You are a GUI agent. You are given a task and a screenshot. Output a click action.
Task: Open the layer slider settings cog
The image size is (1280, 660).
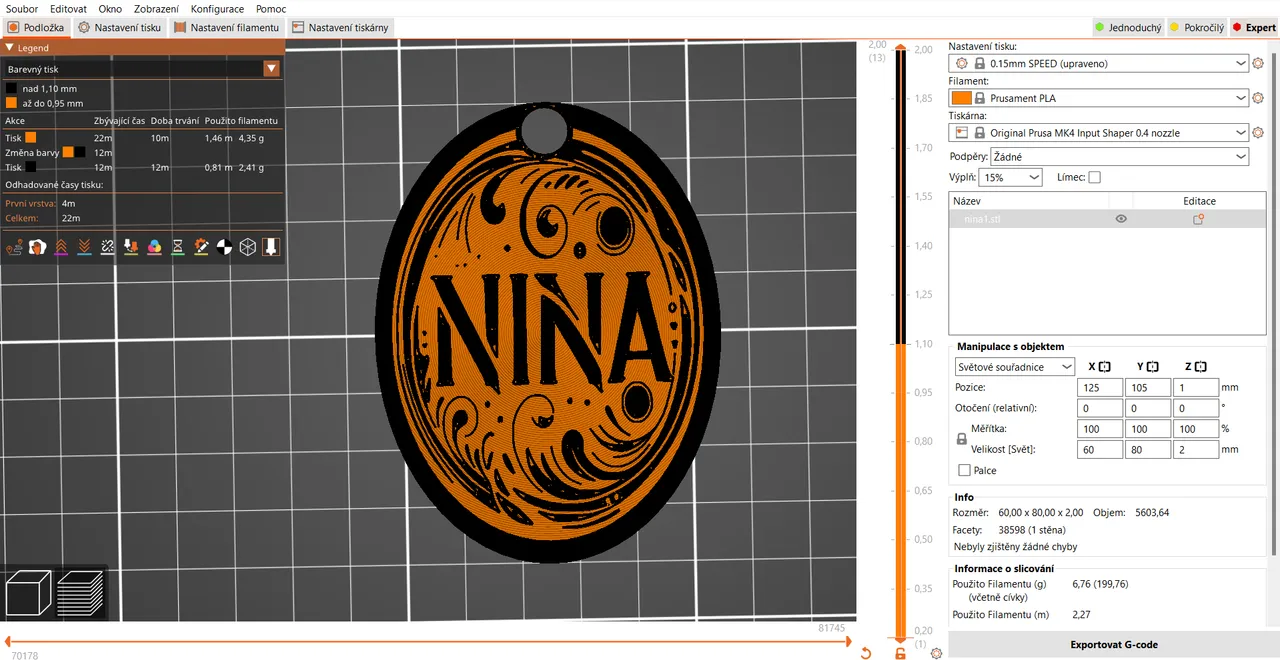click(936, 653)
